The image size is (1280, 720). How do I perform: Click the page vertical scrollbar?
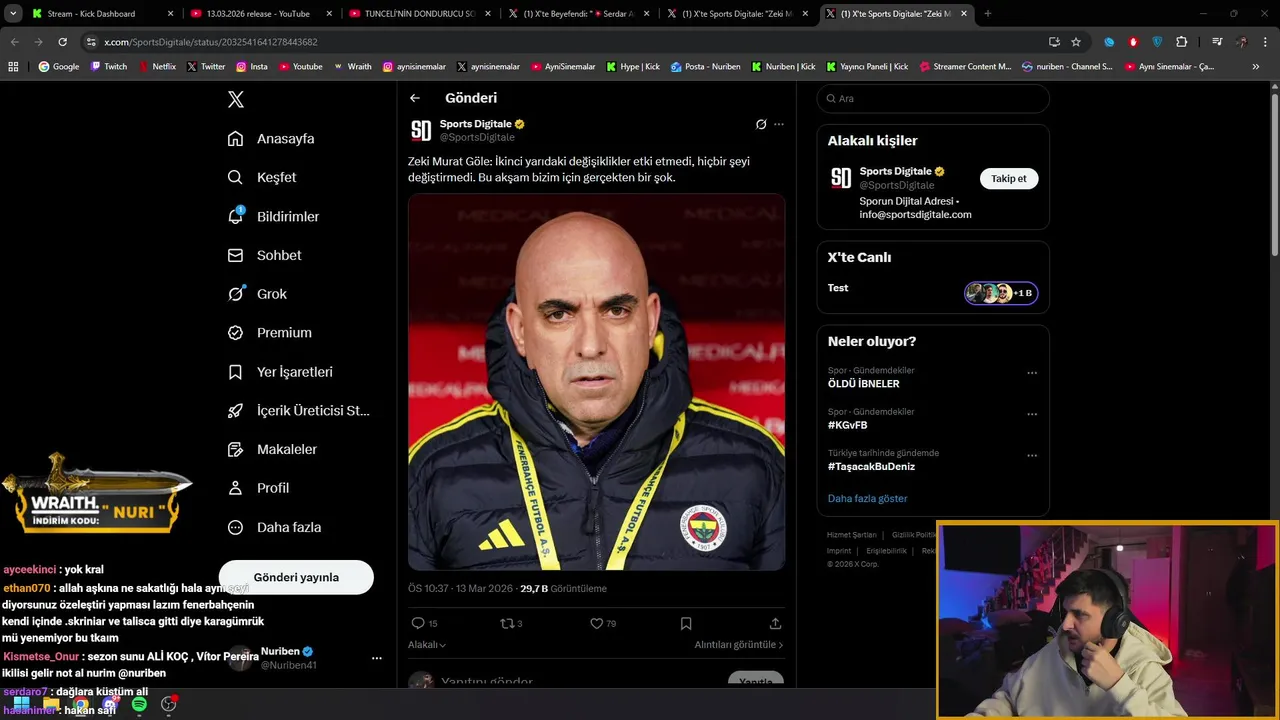point(1274,175)
